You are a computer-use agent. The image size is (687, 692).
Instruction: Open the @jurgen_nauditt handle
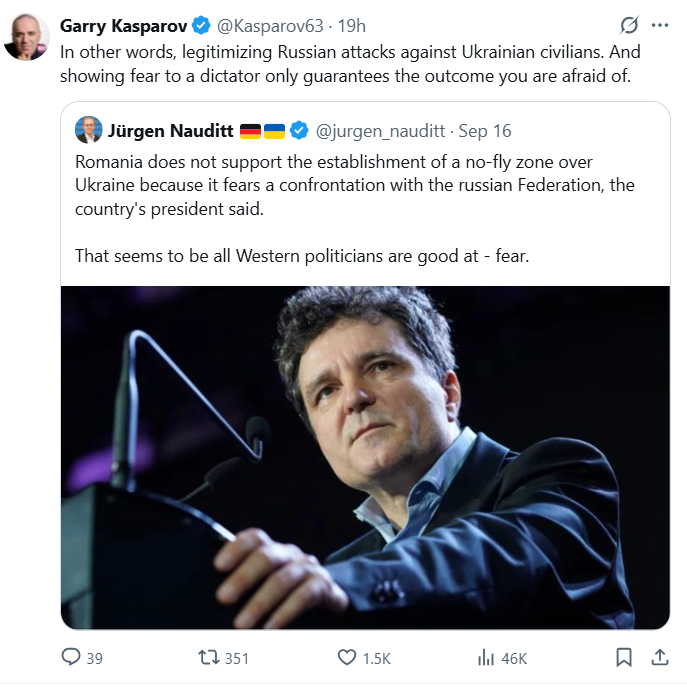[x=381, y=131]
